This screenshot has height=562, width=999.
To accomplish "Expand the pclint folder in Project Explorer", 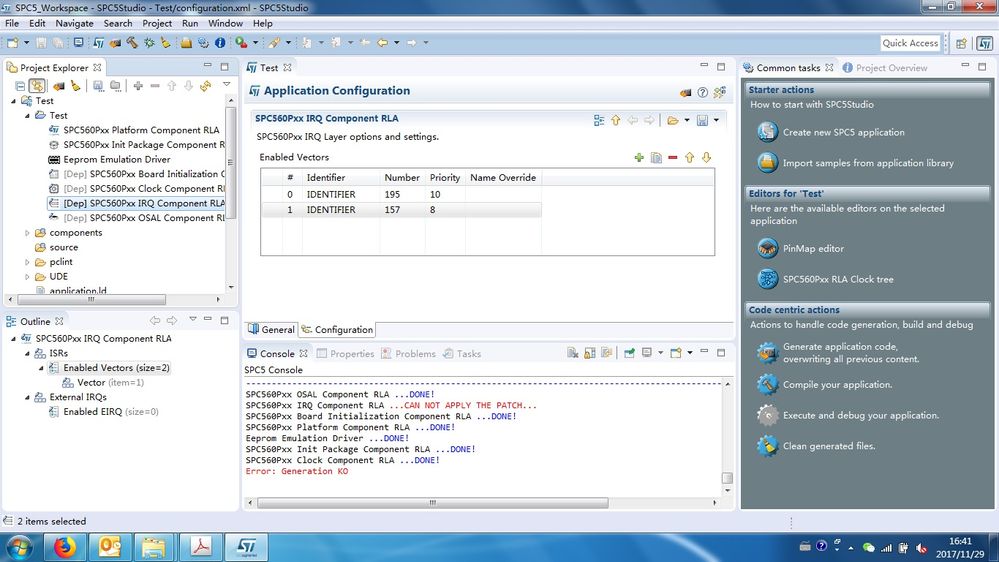I will click(27, 263).
